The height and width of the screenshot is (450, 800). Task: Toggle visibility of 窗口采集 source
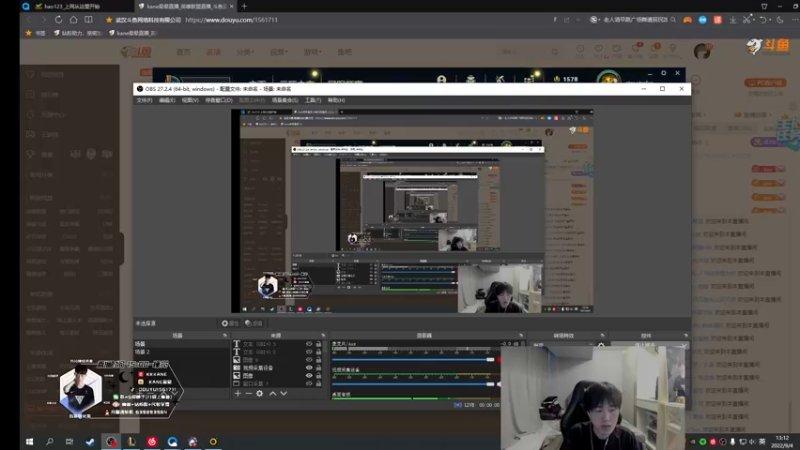point(309,383)
